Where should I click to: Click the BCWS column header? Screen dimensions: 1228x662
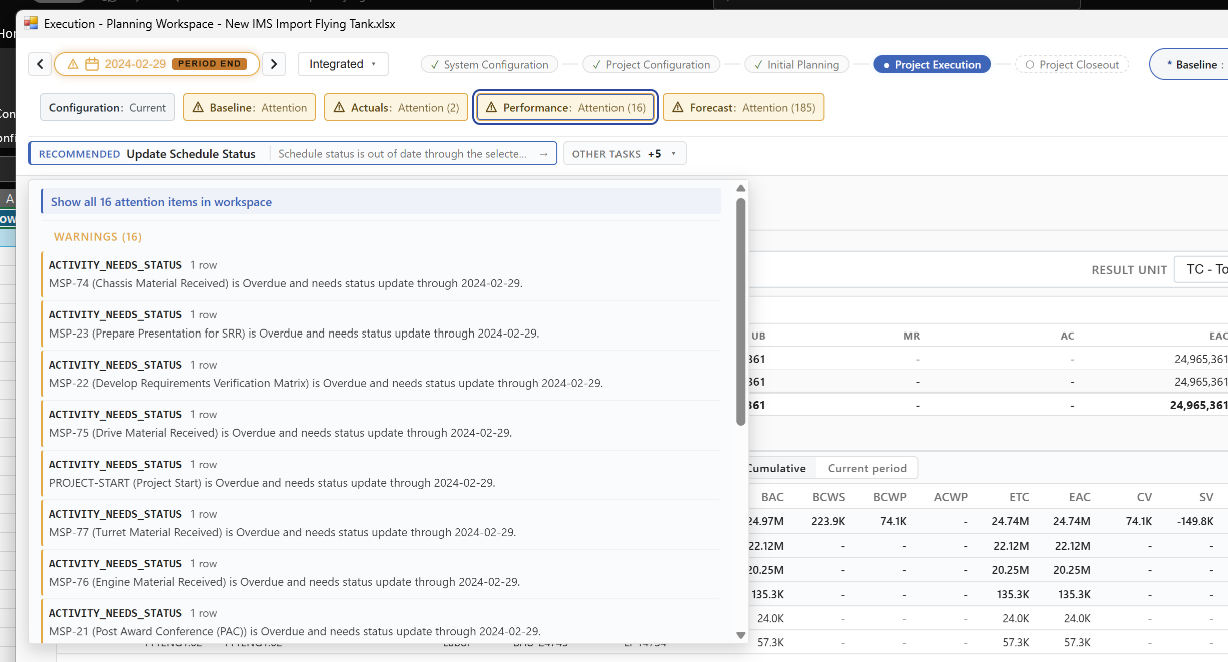[828, 496]
